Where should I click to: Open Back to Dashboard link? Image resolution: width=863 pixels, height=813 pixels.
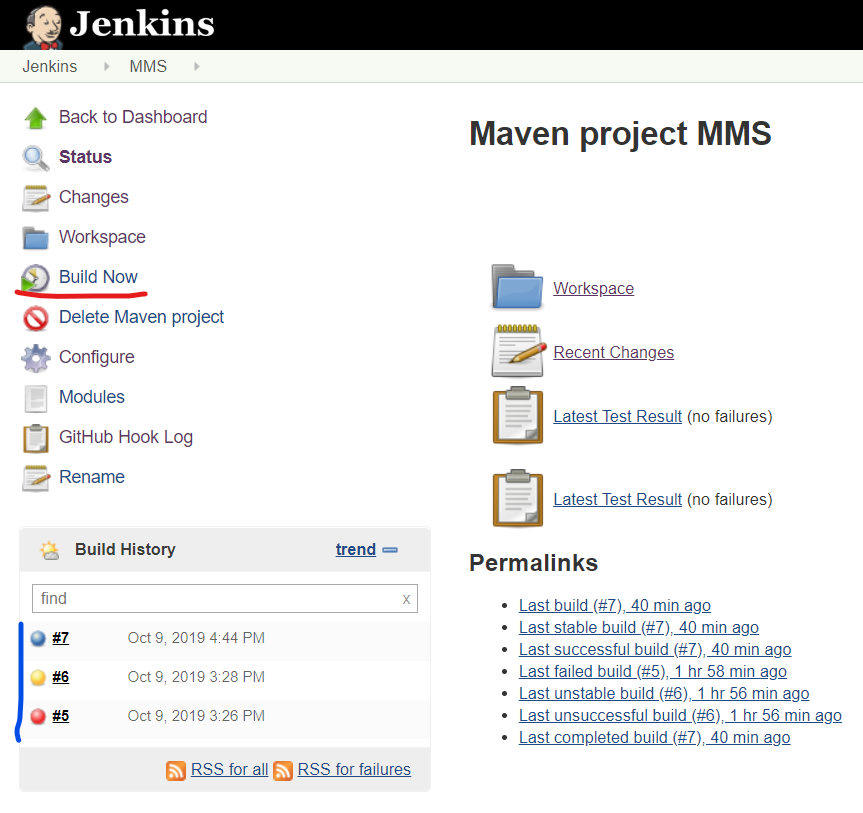pyautogui.click(x=133, y=117)
